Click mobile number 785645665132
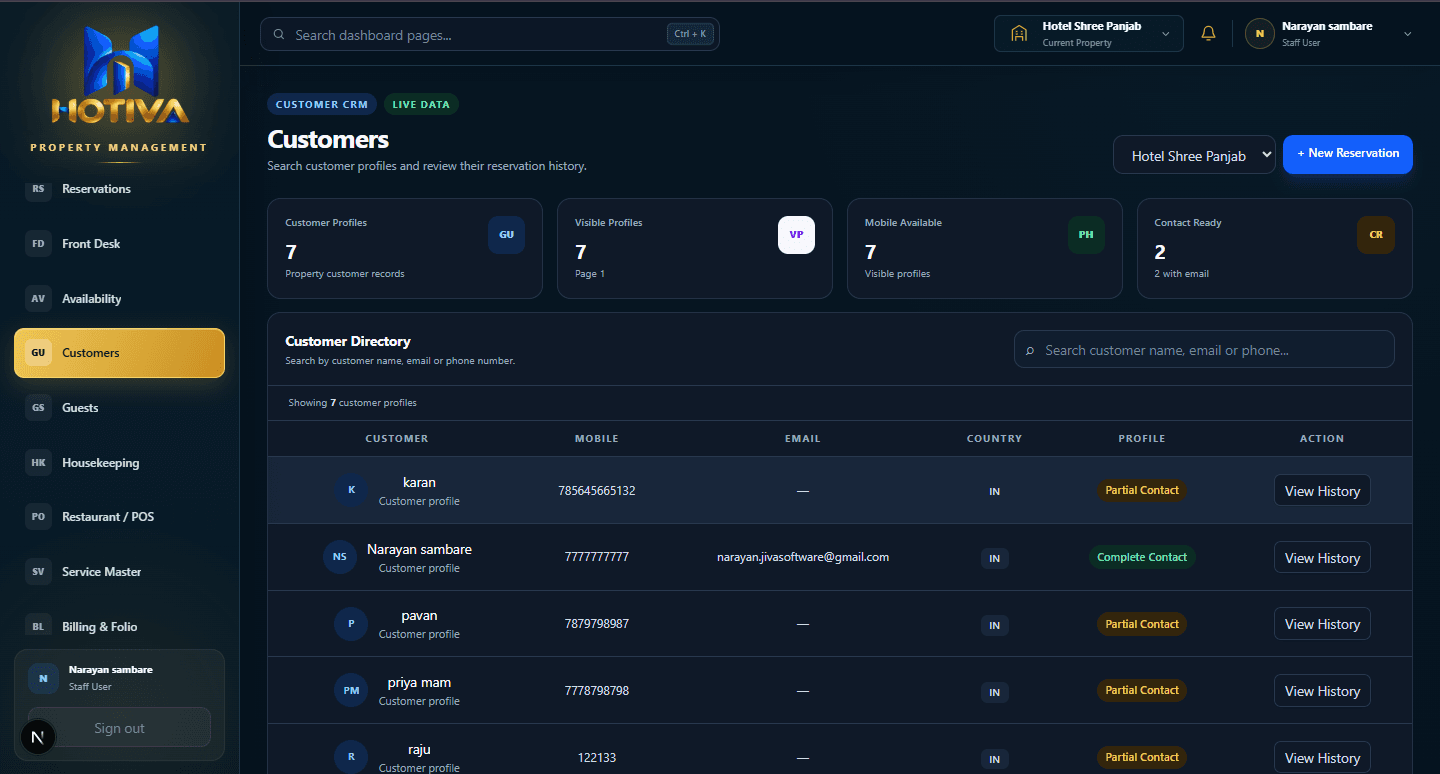Image resolution: width=1440 pixels, height=774 pixels. tap(597, 491)
